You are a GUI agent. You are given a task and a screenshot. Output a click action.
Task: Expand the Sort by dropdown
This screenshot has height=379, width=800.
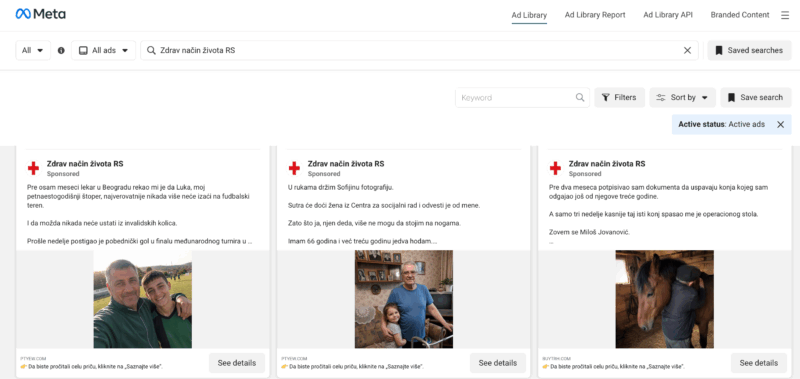[x=682, y=97]
